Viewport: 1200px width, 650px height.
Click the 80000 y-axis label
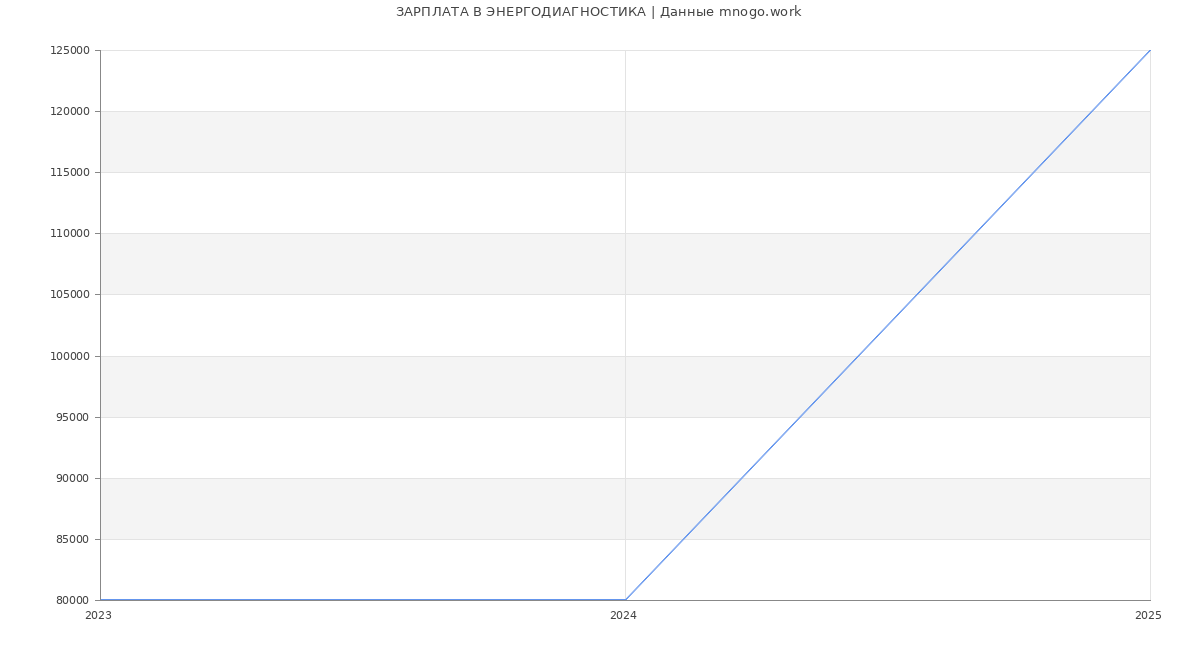pyautogui.click(x=73, y=600)
